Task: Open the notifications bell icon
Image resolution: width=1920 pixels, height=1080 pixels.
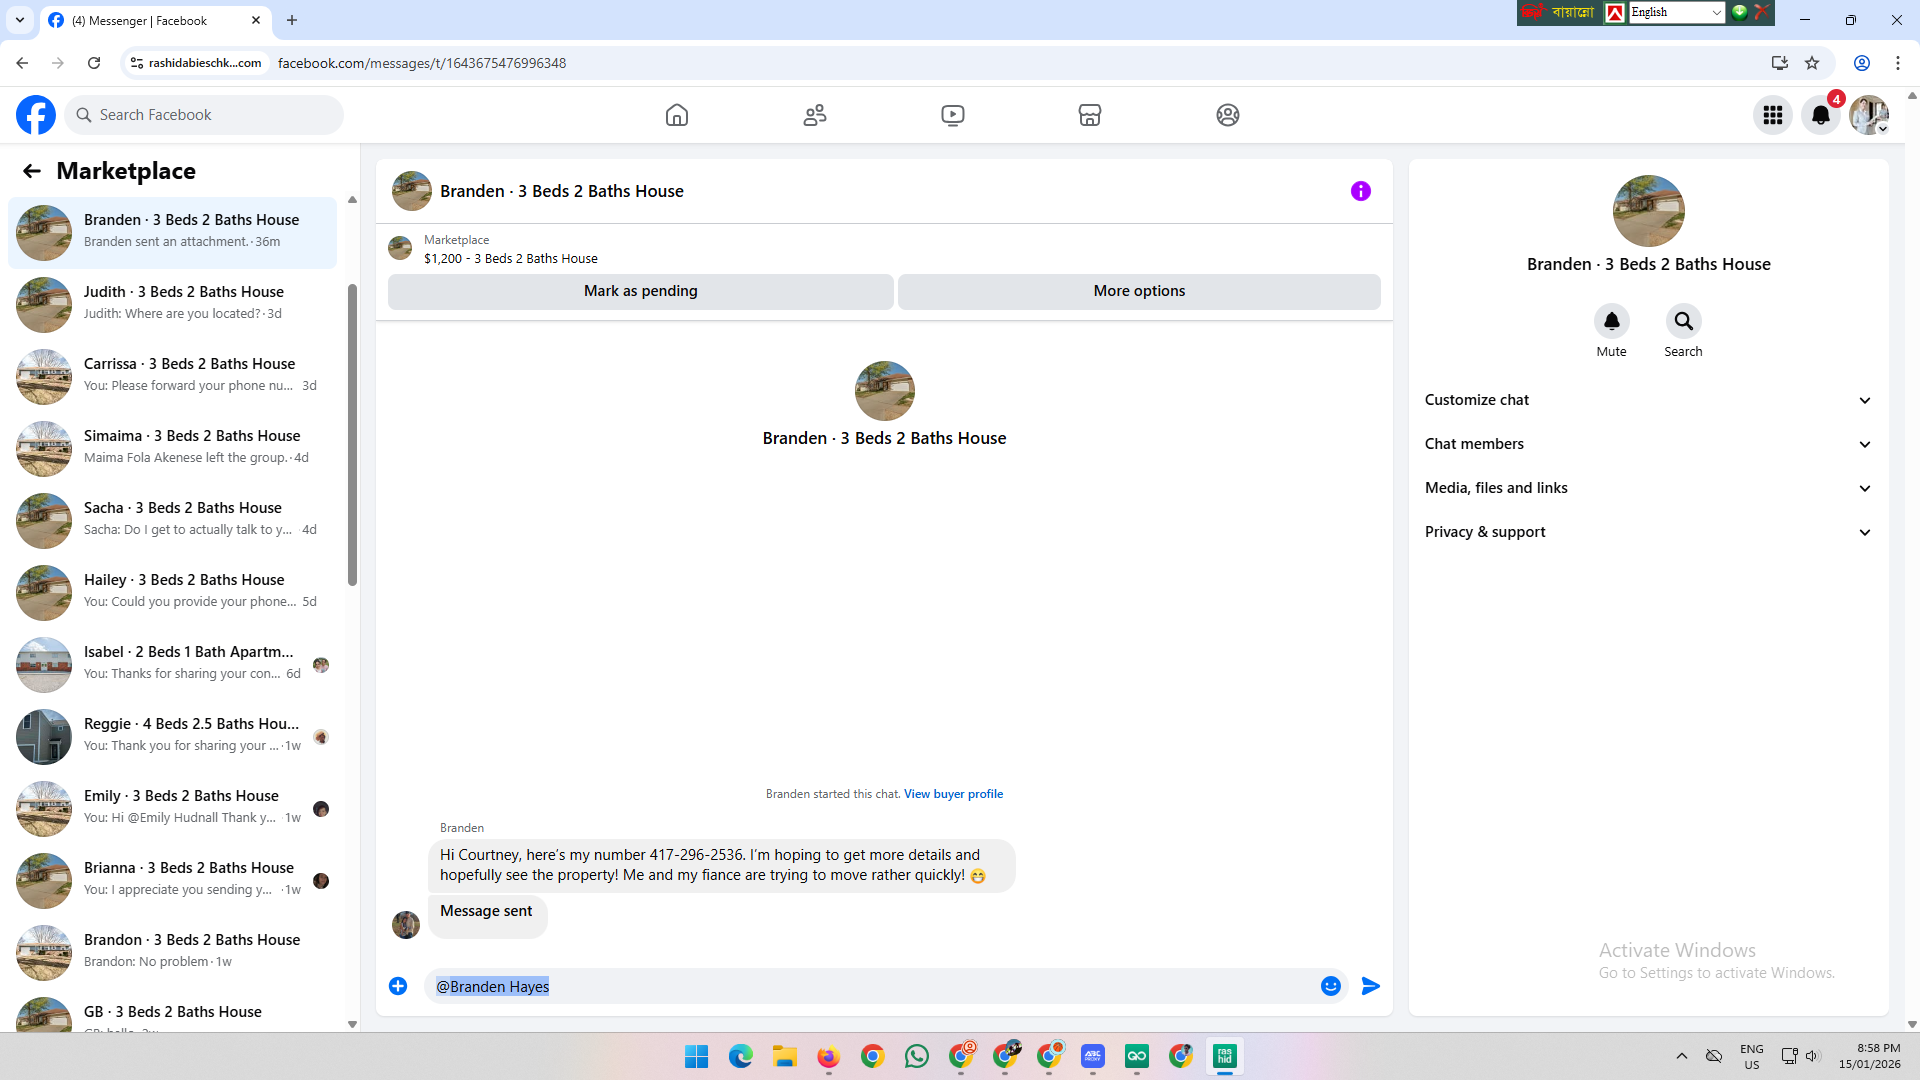Action: [1821, 115]
